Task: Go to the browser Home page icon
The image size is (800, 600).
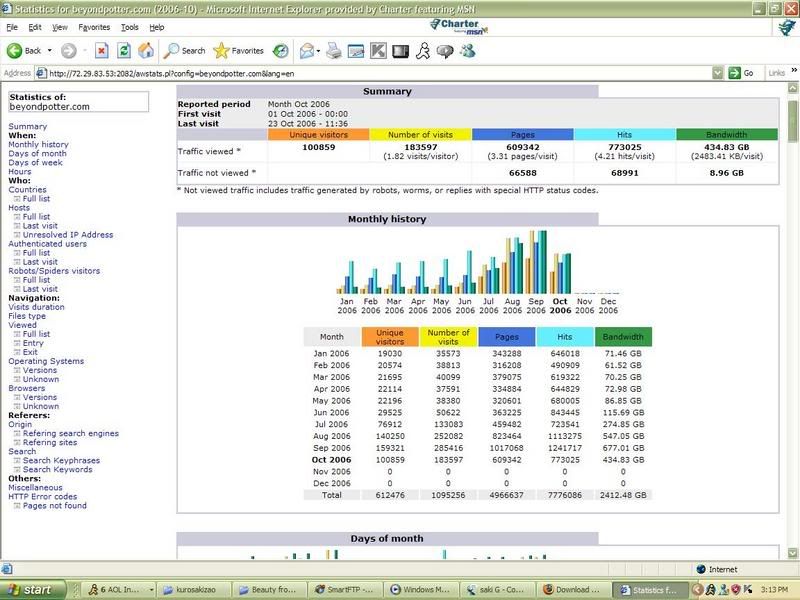Action: [x=146, y=50]
